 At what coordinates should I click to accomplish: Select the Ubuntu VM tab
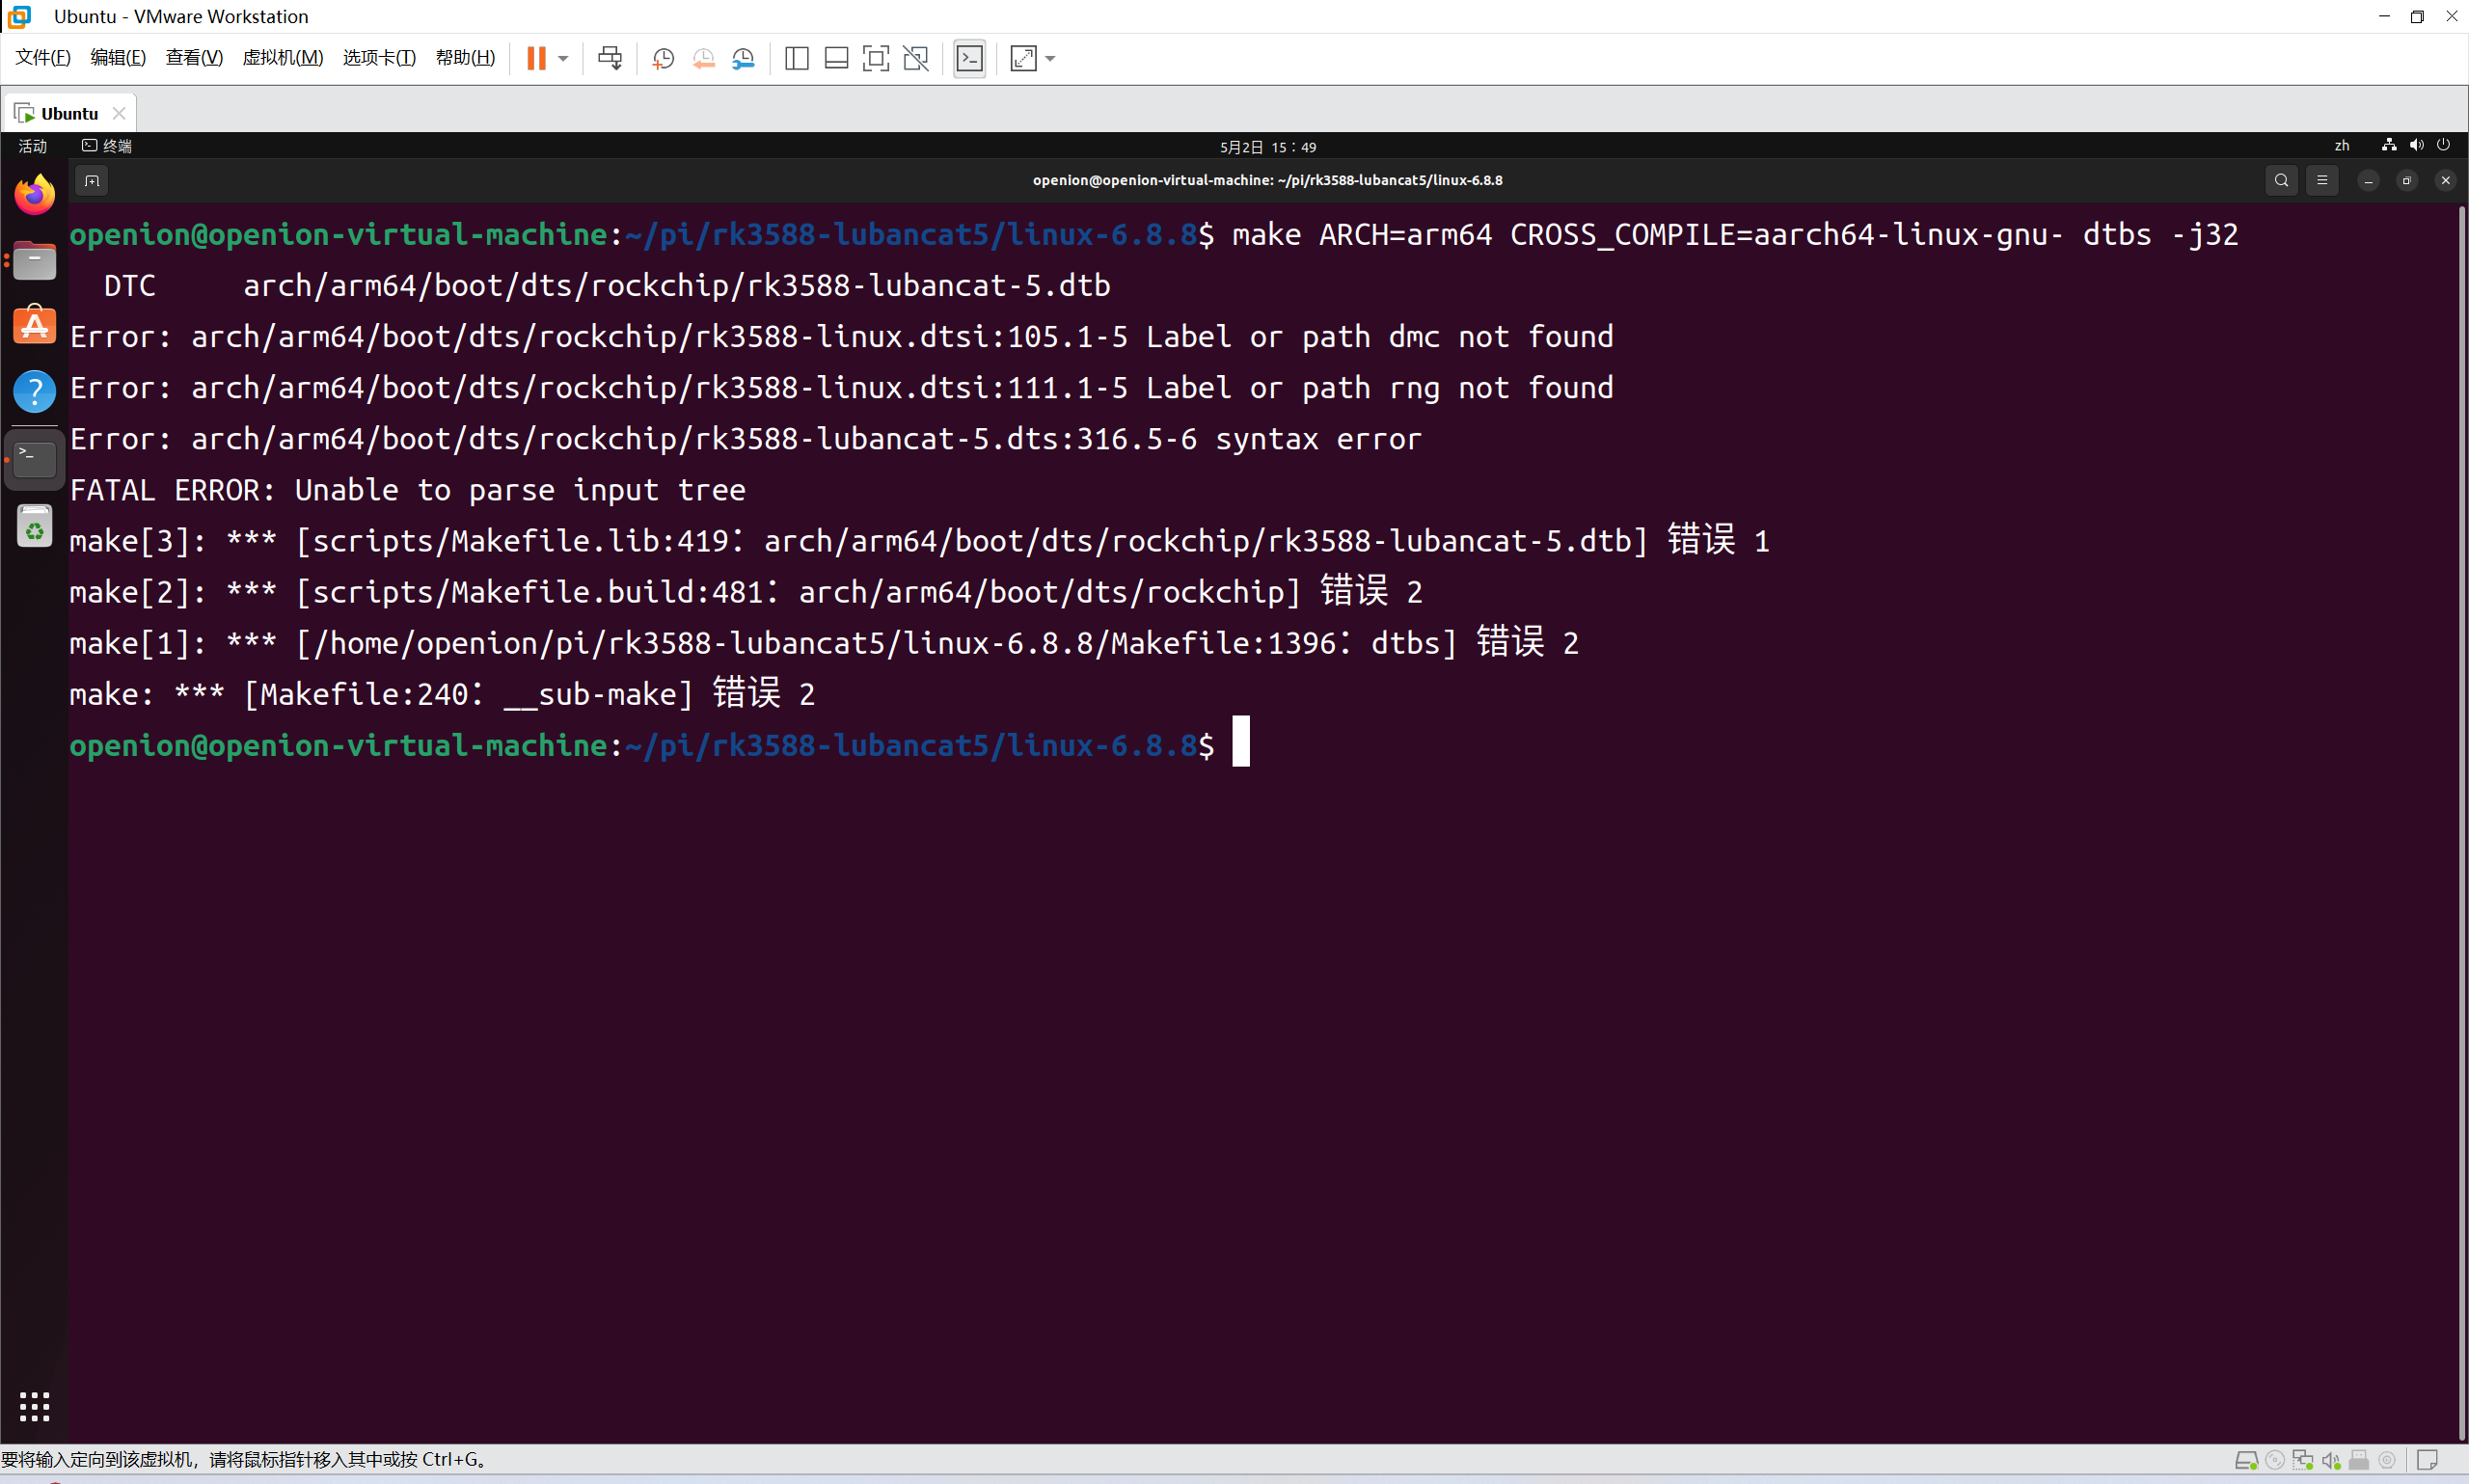(x=69, y=113)
